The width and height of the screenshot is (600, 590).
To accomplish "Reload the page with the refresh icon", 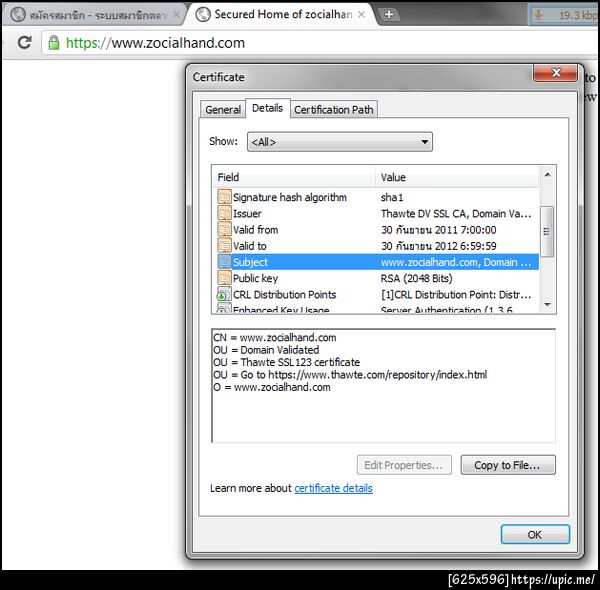I will (x=25, y=42).
